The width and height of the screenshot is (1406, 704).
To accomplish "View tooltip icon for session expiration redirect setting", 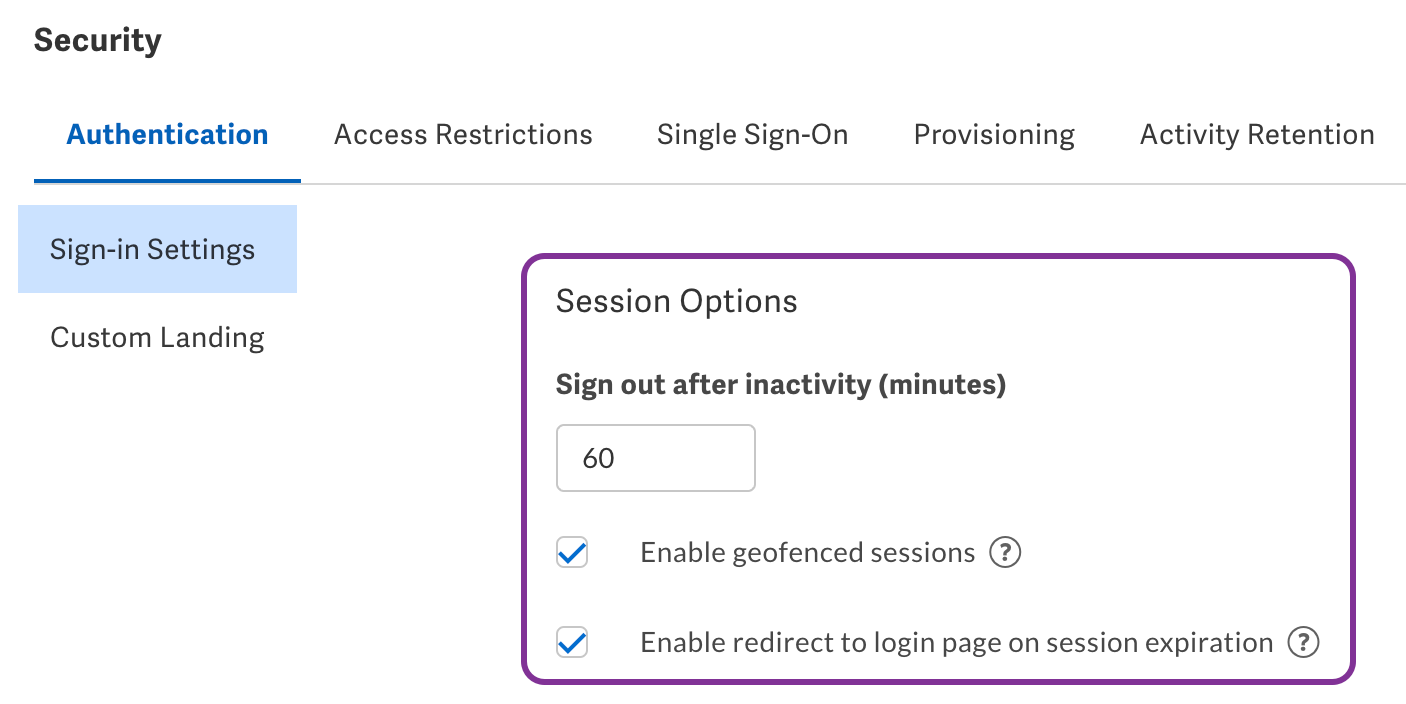I will (x=1304, y=643).
